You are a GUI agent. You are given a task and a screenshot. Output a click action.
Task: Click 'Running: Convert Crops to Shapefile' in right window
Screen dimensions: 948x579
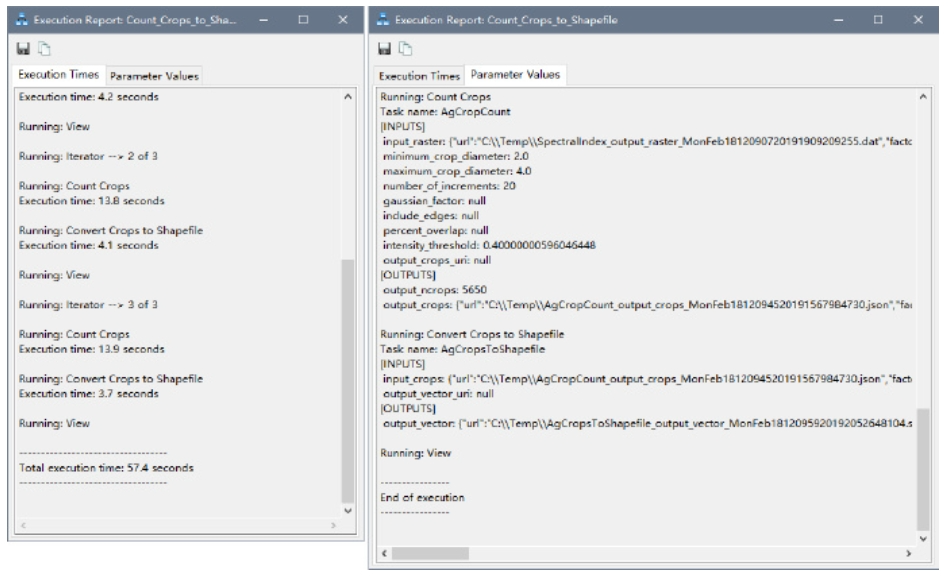pos(472,334)
